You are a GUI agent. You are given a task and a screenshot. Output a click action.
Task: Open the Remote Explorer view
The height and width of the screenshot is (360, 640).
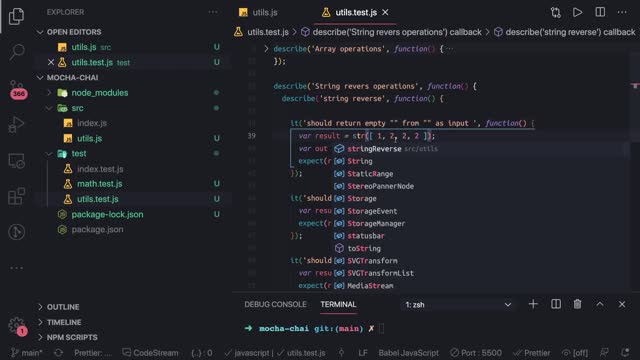pyautogui.click(x=16, y=160)
